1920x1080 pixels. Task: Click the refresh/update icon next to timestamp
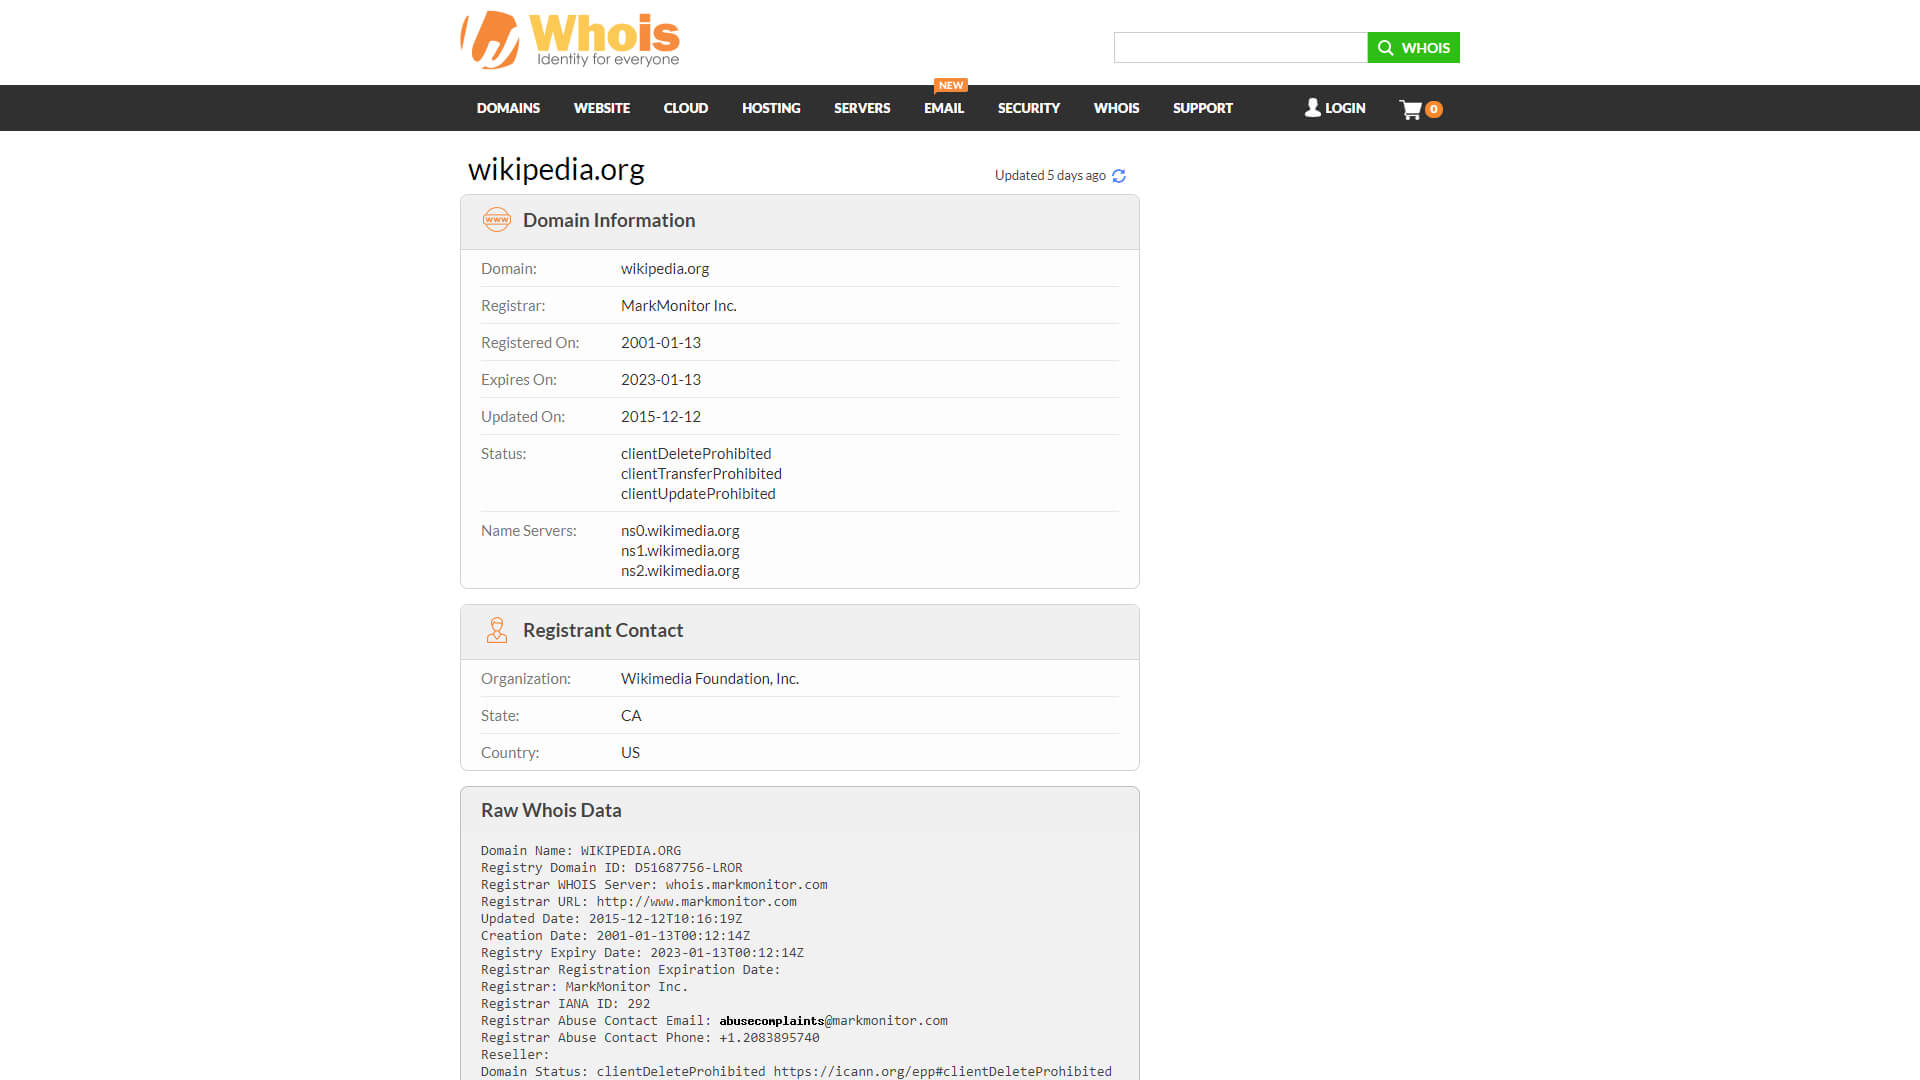[x=1118, y=174]
